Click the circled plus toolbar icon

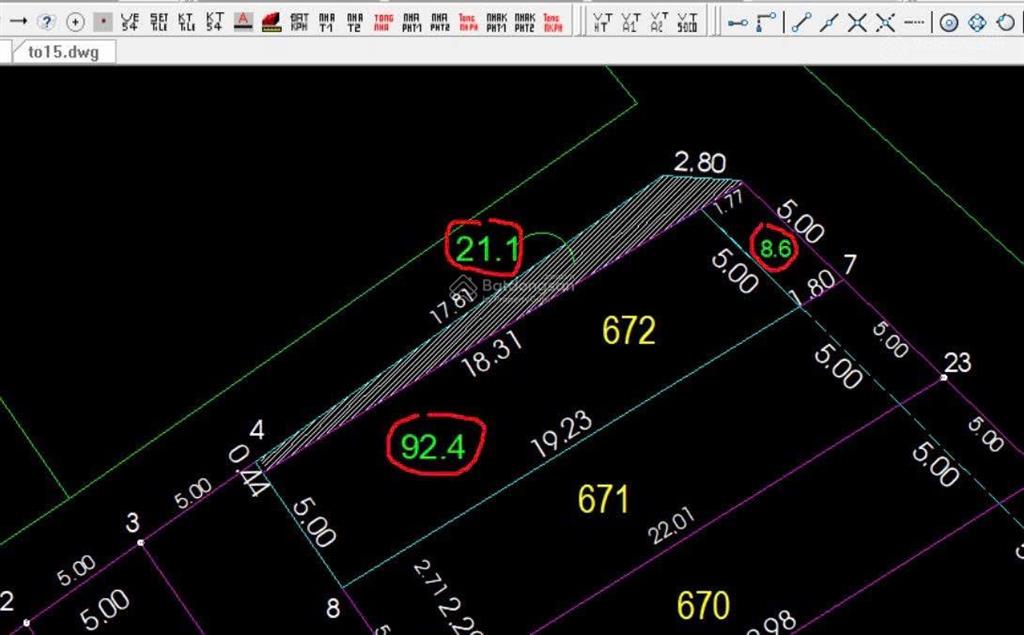75,22
